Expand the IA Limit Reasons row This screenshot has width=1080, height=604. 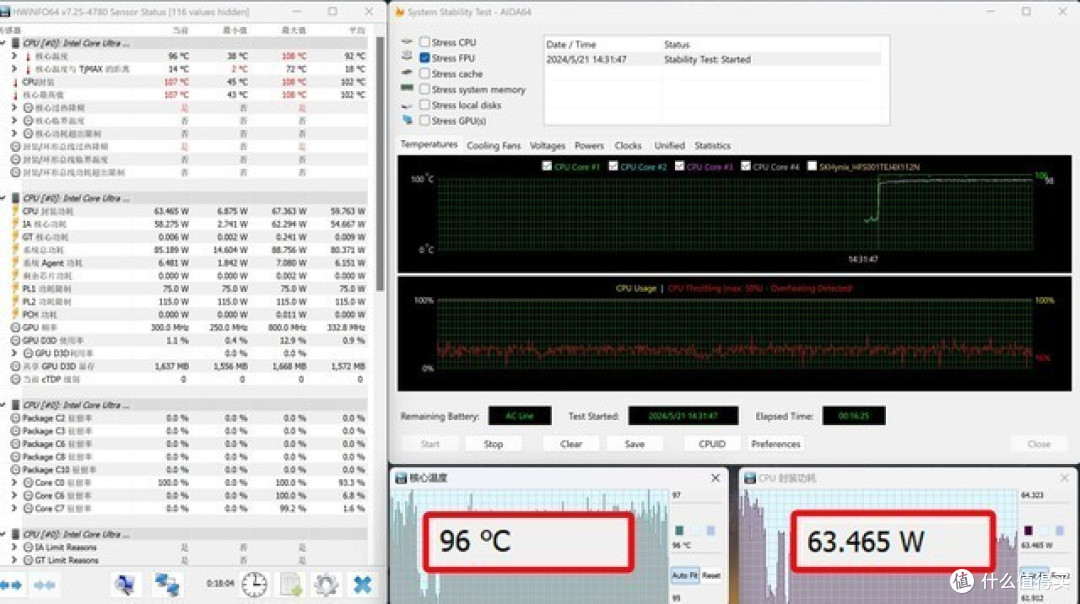(x=14, y=547)
